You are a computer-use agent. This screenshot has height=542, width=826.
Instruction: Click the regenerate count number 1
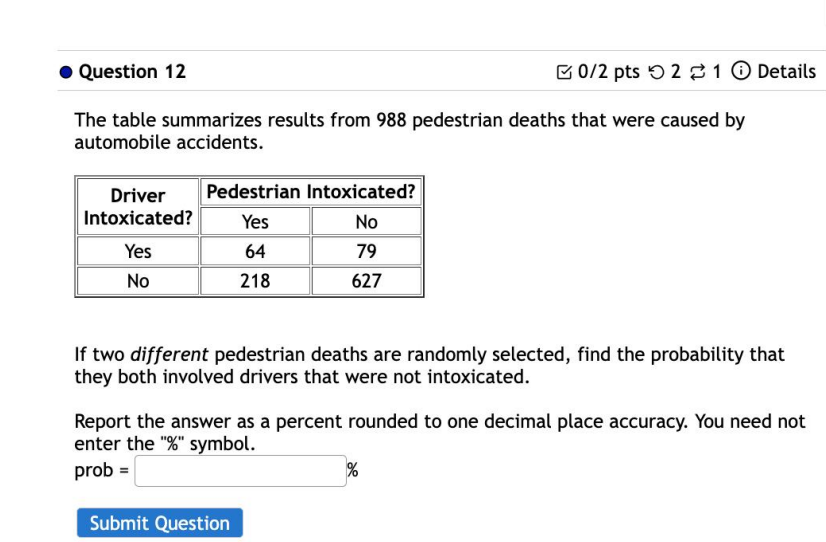click(716, 72)
